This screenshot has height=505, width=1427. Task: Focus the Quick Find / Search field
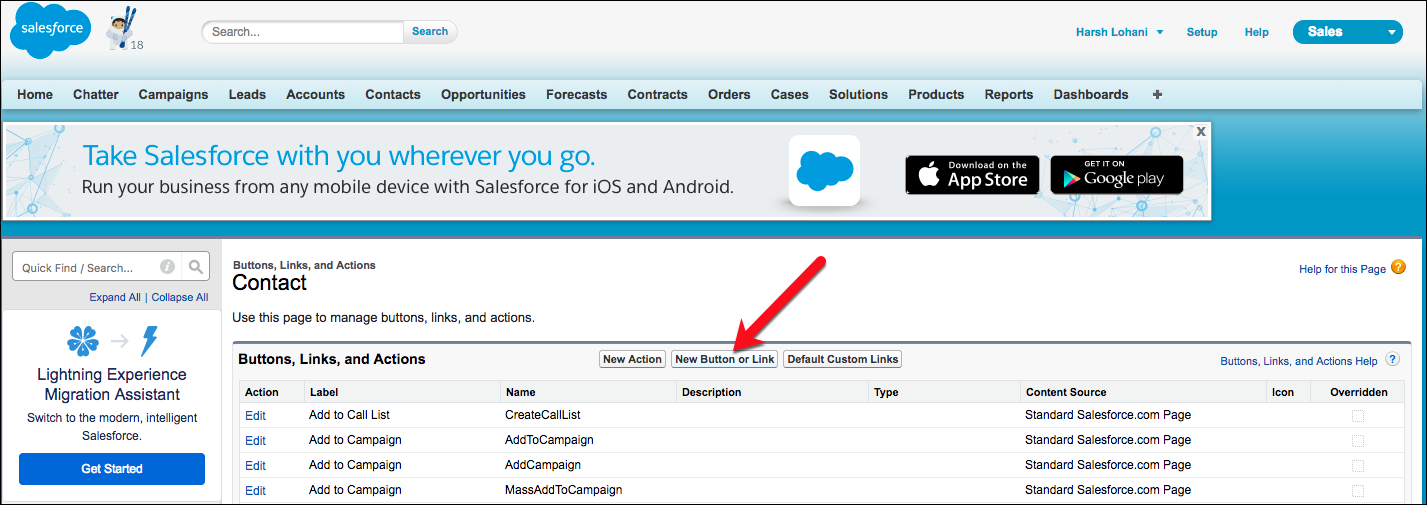[x=97, y=267]
